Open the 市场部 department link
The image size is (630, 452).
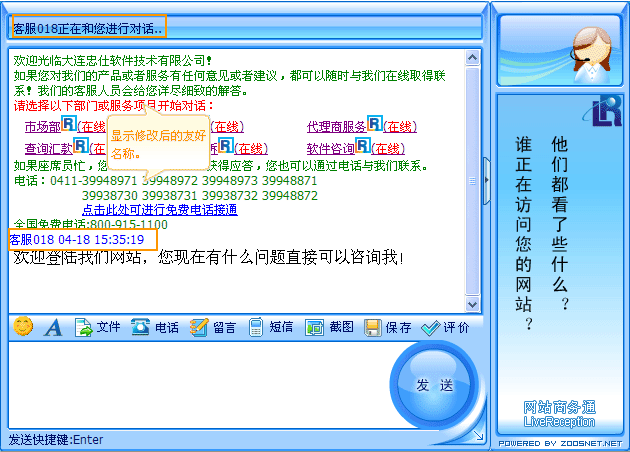point(42,126)
